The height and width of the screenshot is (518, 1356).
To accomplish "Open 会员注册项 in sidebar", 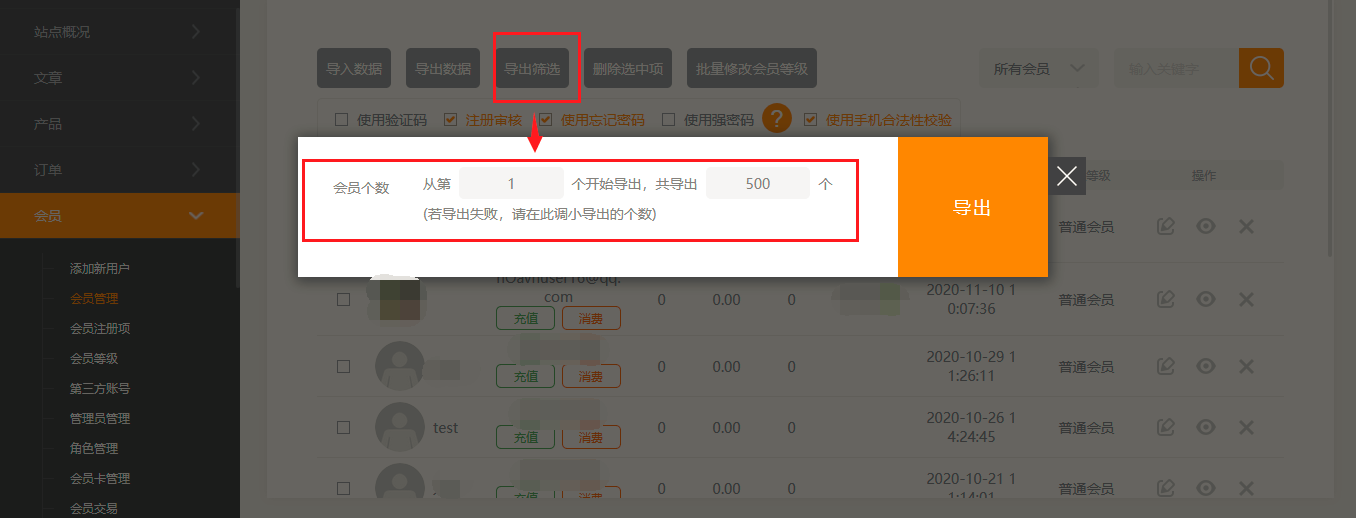I will [x=100, y=328].
